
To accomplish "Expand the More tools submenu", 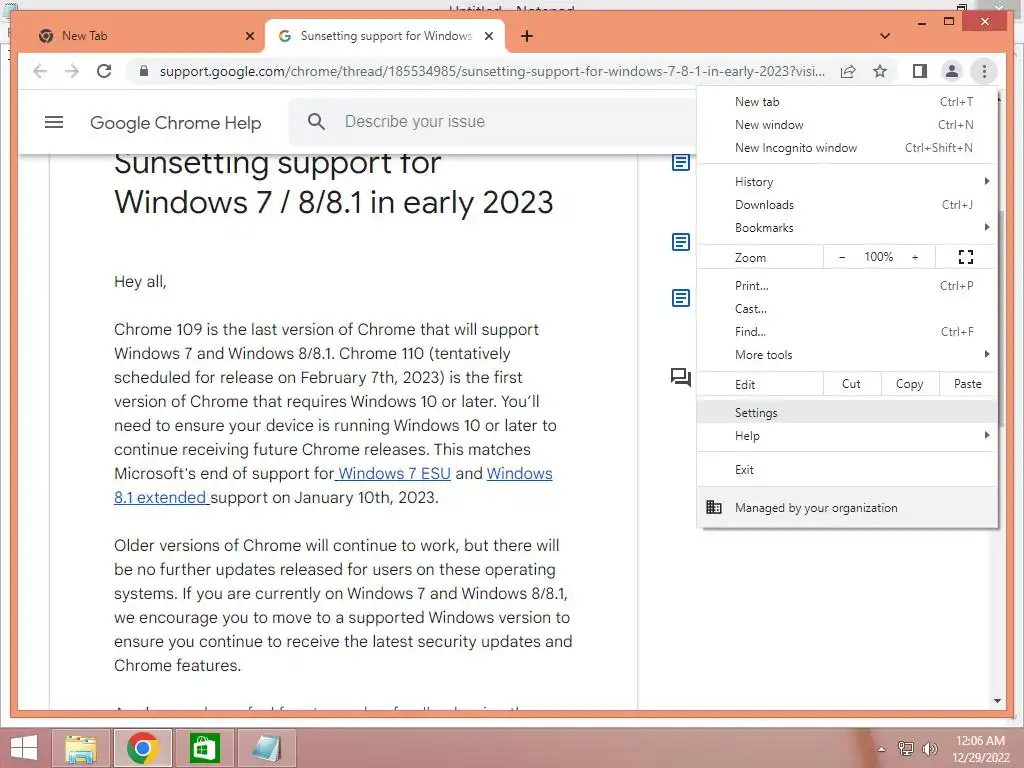I will (x=847, y=355).
